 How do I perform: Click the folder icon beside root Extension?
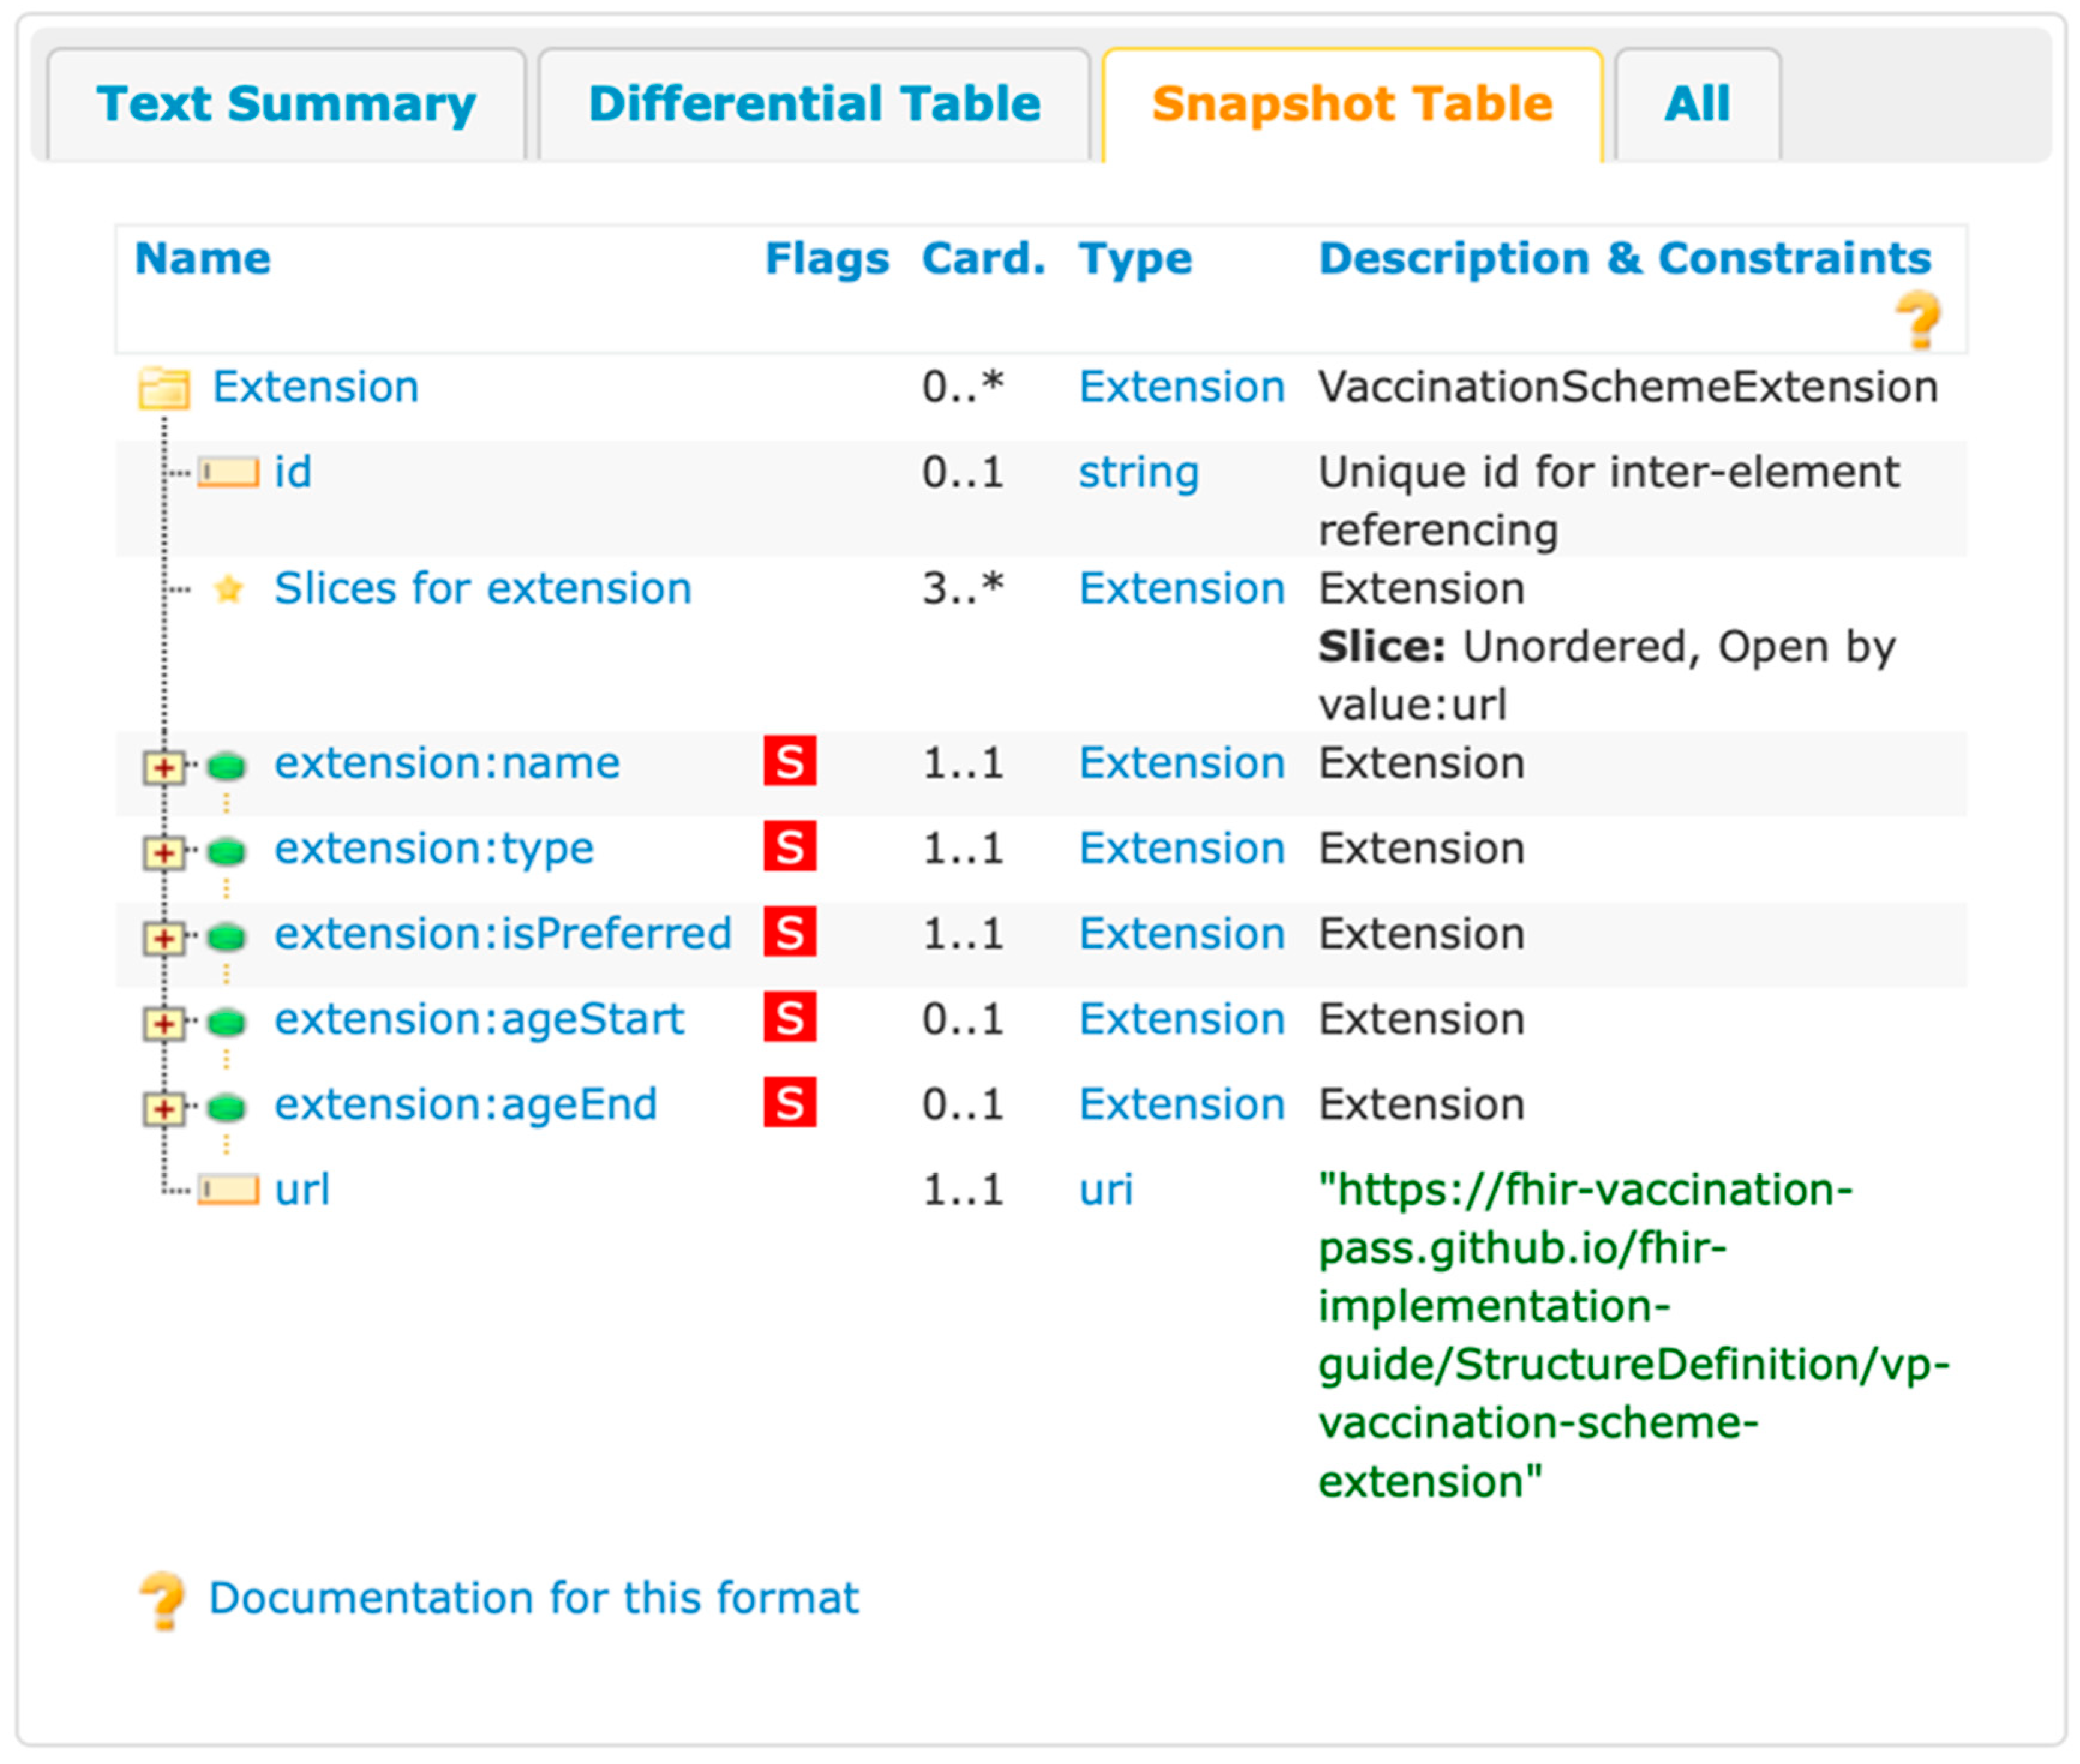click(164, 388)
